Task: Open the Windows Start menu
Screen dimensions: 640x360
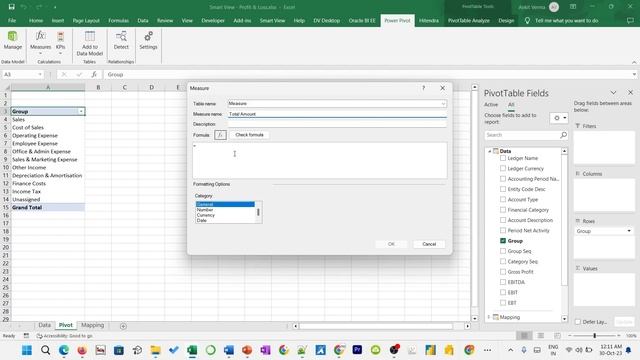Action: pyautogui.click(x=27, y=350)
